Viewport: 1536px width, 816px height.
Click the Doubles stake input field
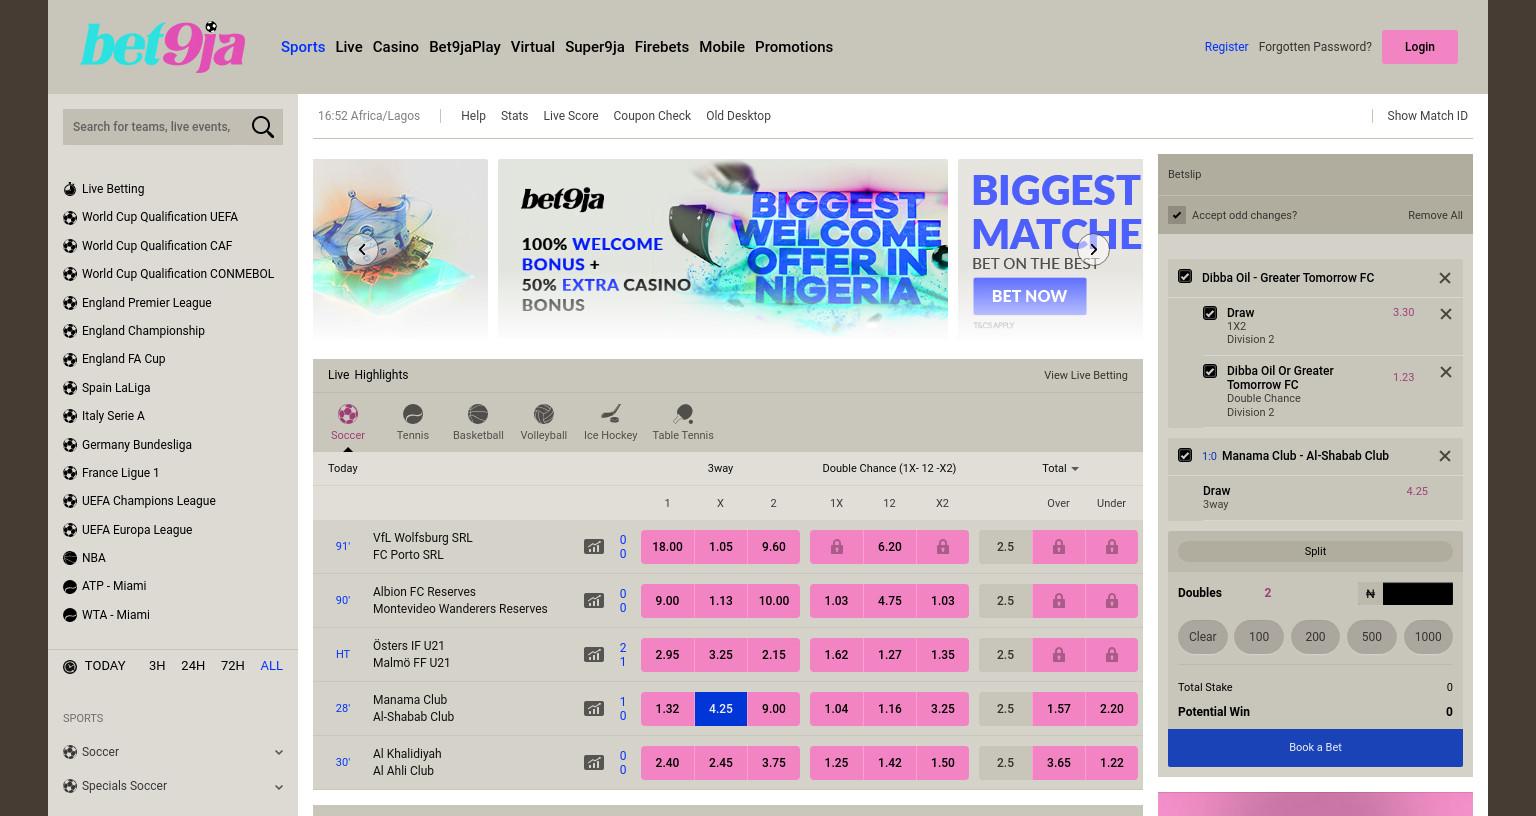coord(1417,593)
